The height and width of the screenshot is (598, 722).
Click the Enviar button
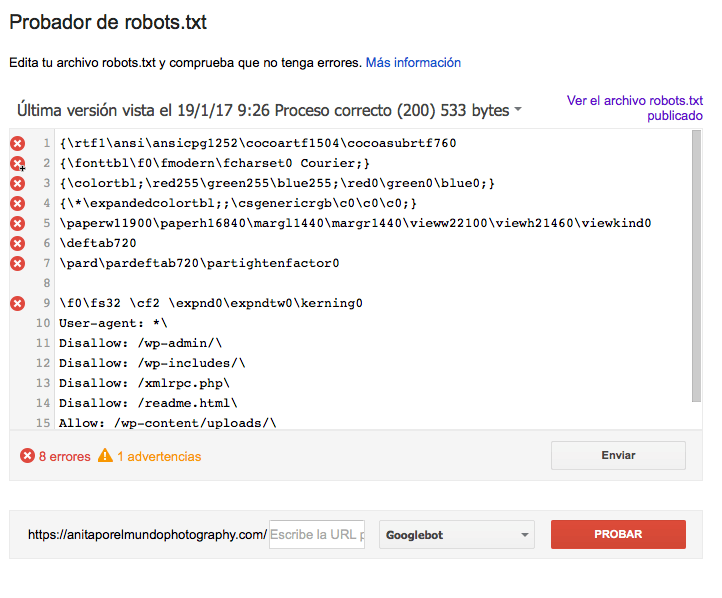pyautogui.click(x=618, y=455)
